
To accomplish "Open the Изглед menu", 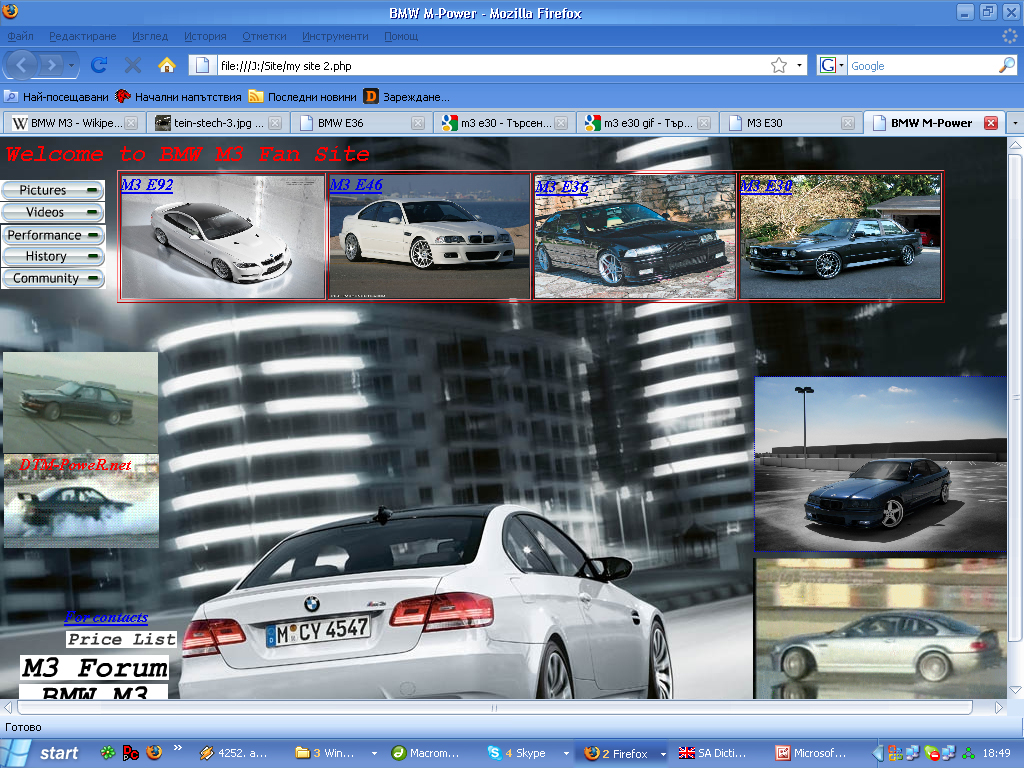I will coord(150,36).
